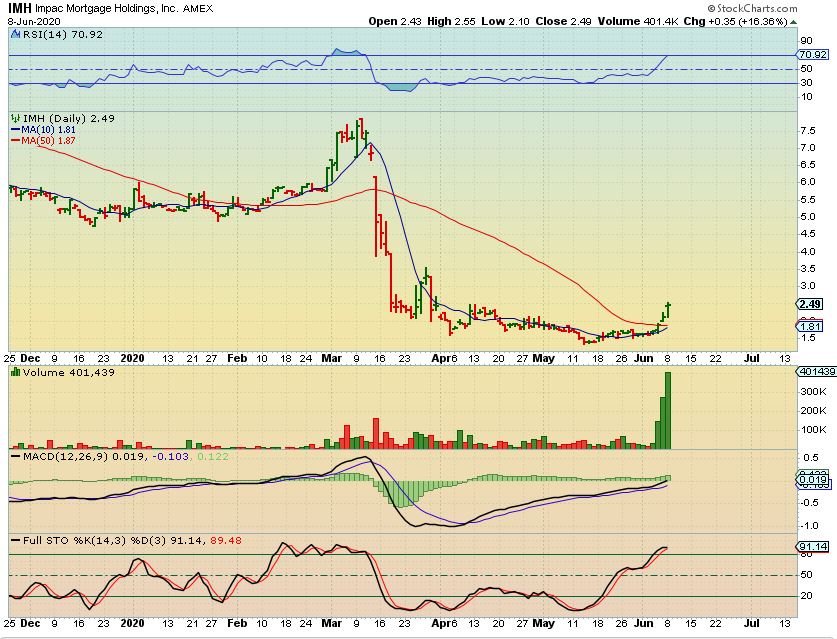Click the IMH (Daily) 2.49 legend
837x639 pixels.
coord(69,119)
